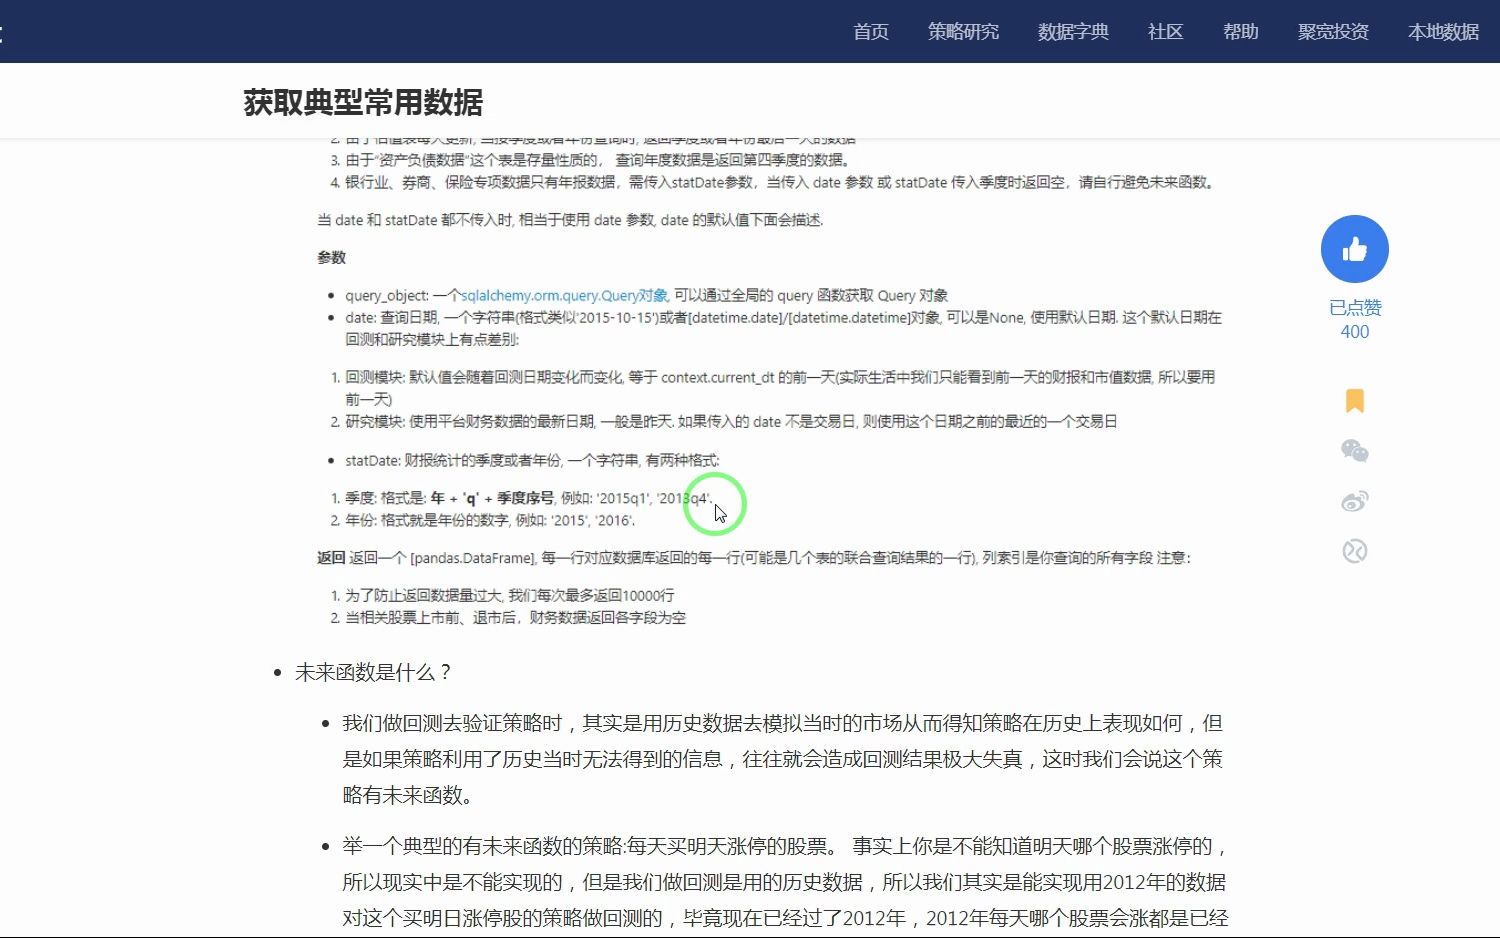Click the 获取典型常用数据 page heading
1500x938 pixels.
coord(363,102)
